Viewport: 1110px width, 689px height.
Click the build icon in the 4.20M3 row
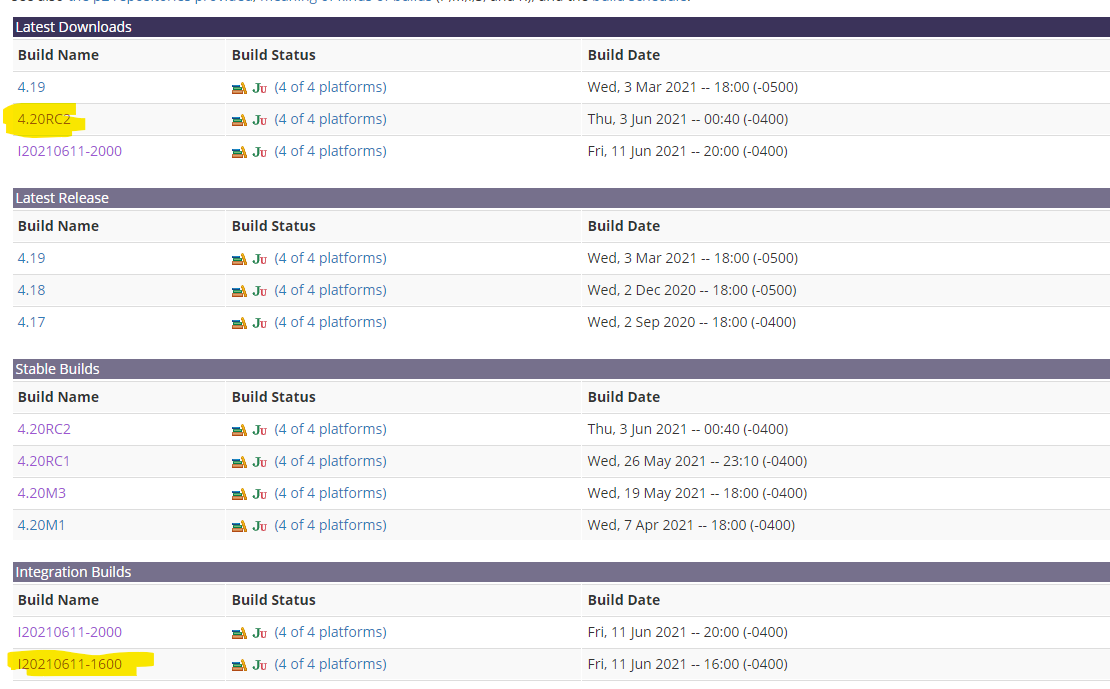coord(239,494)
